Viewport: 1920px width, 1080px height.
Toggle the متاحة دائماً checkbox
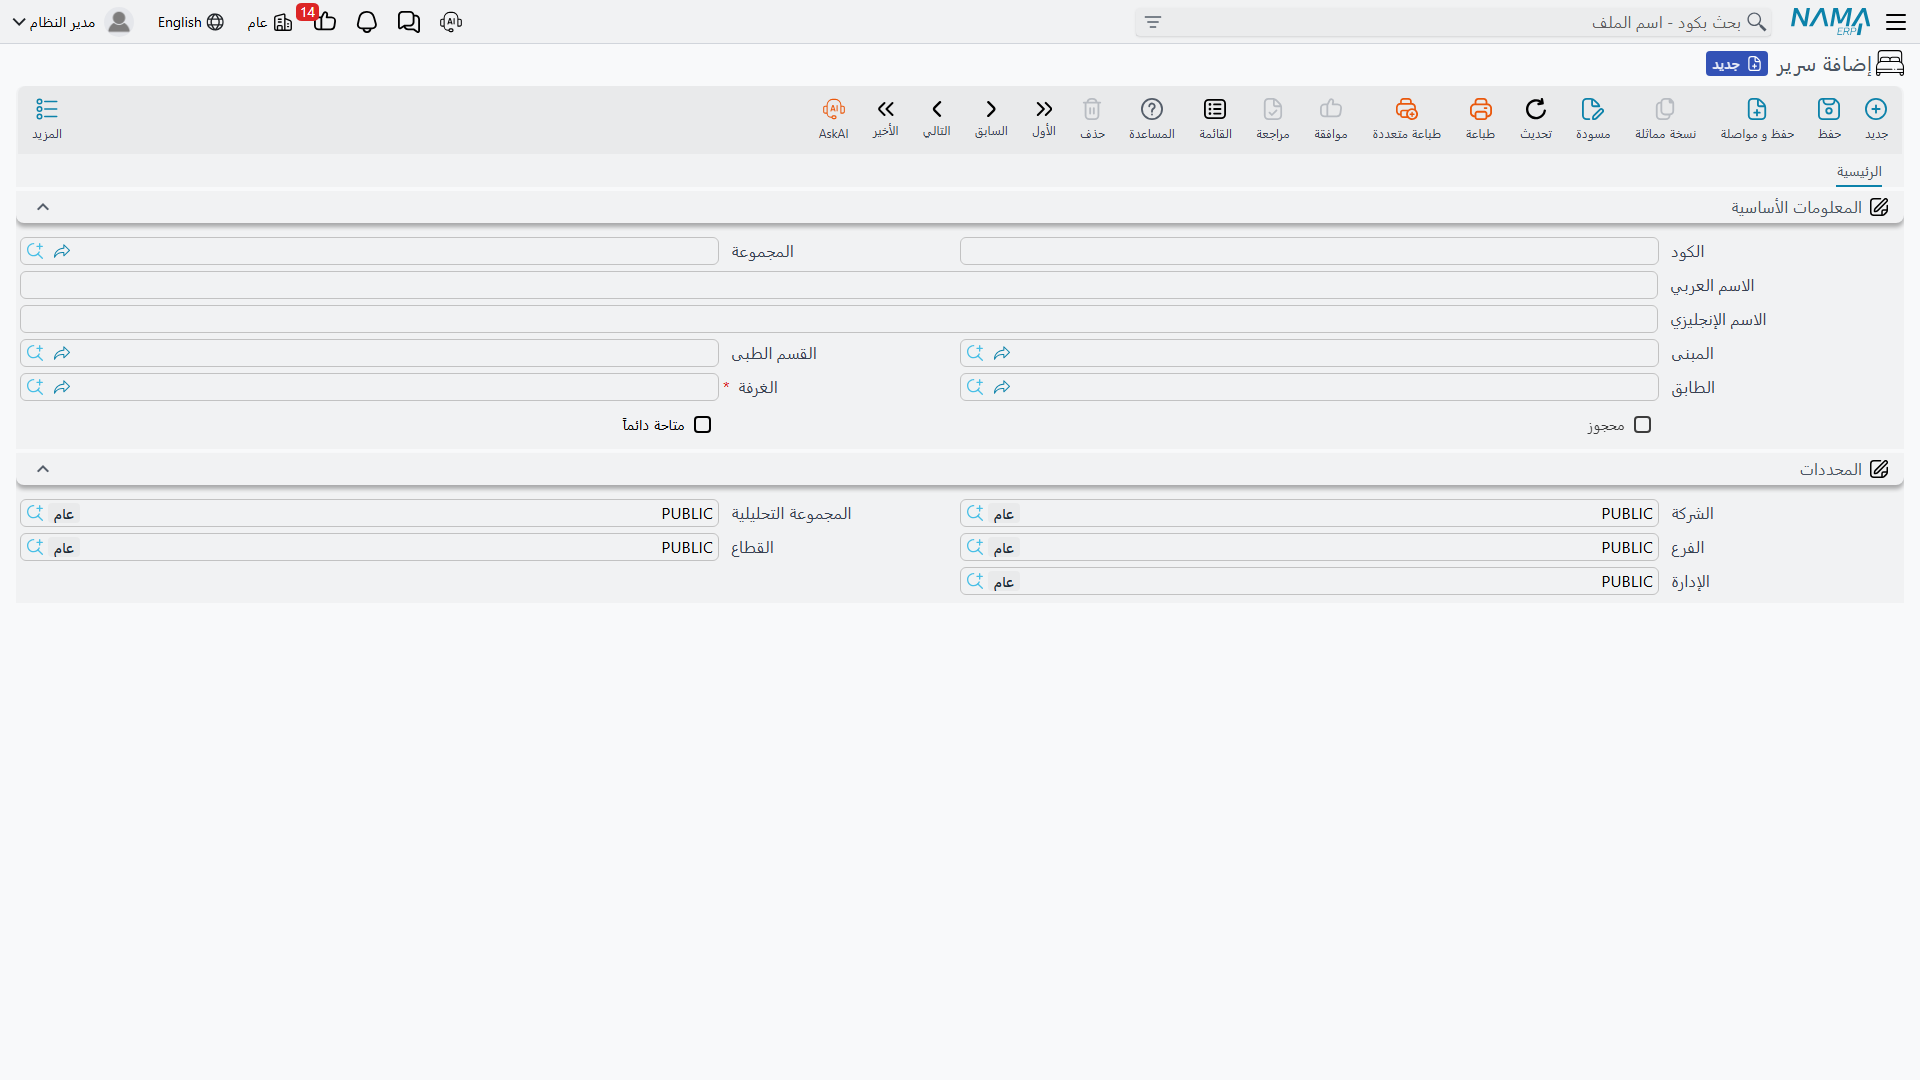(x=703, y=425)
